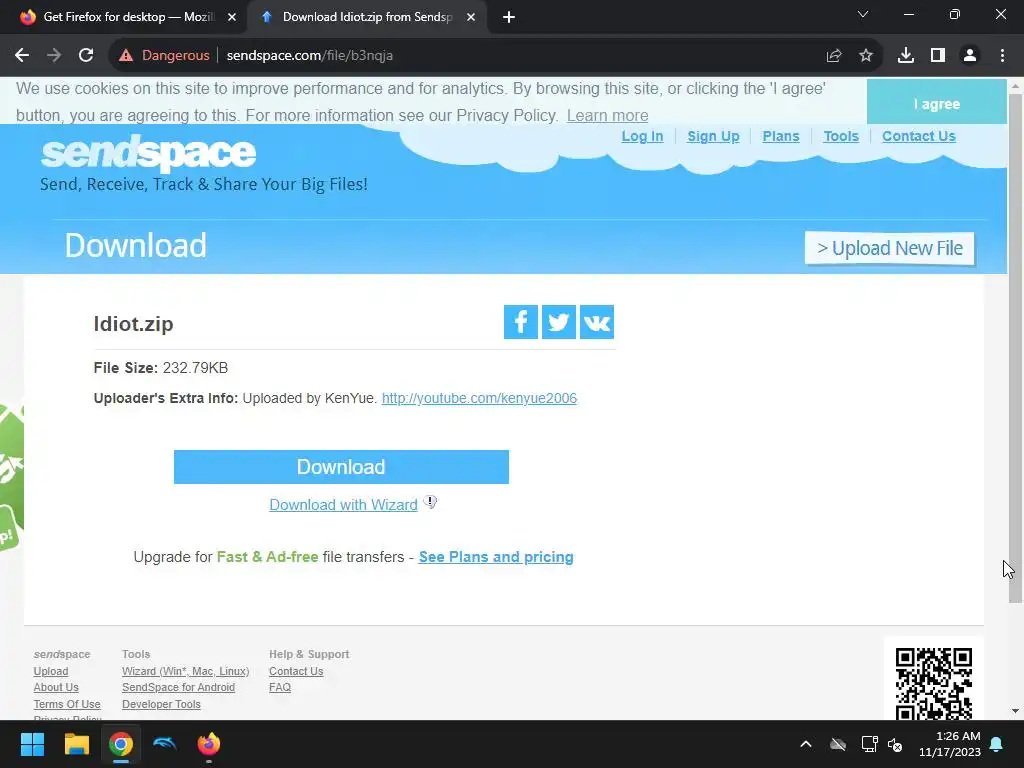Viewport: 1024px width, 768px height.
Task: Open the tab search chevron
Action: [x=863, y=14]
